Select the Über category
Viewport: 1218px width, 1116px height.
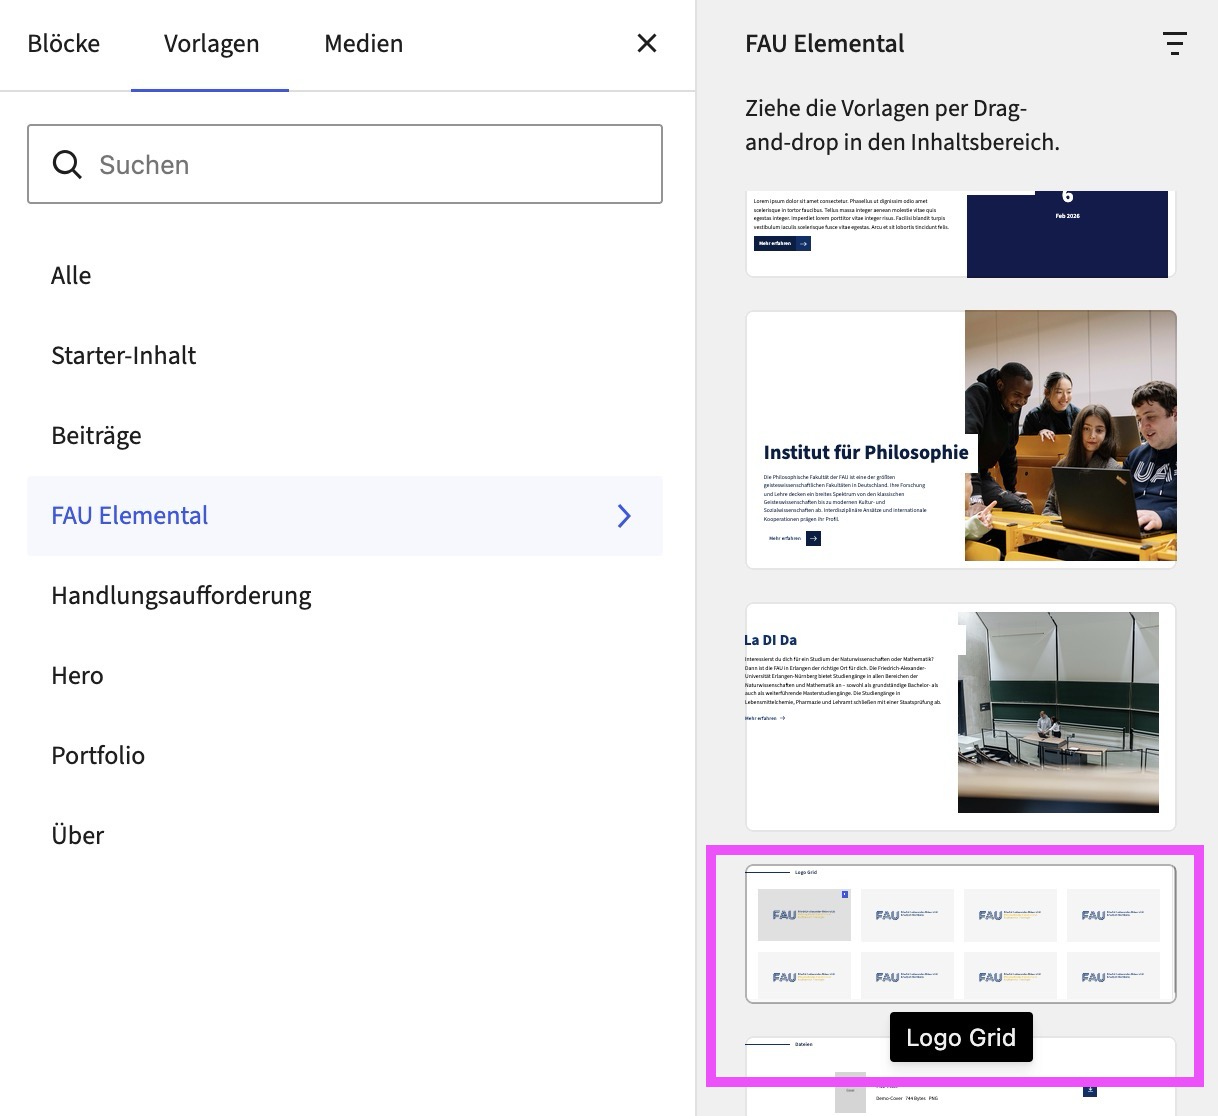77,836
